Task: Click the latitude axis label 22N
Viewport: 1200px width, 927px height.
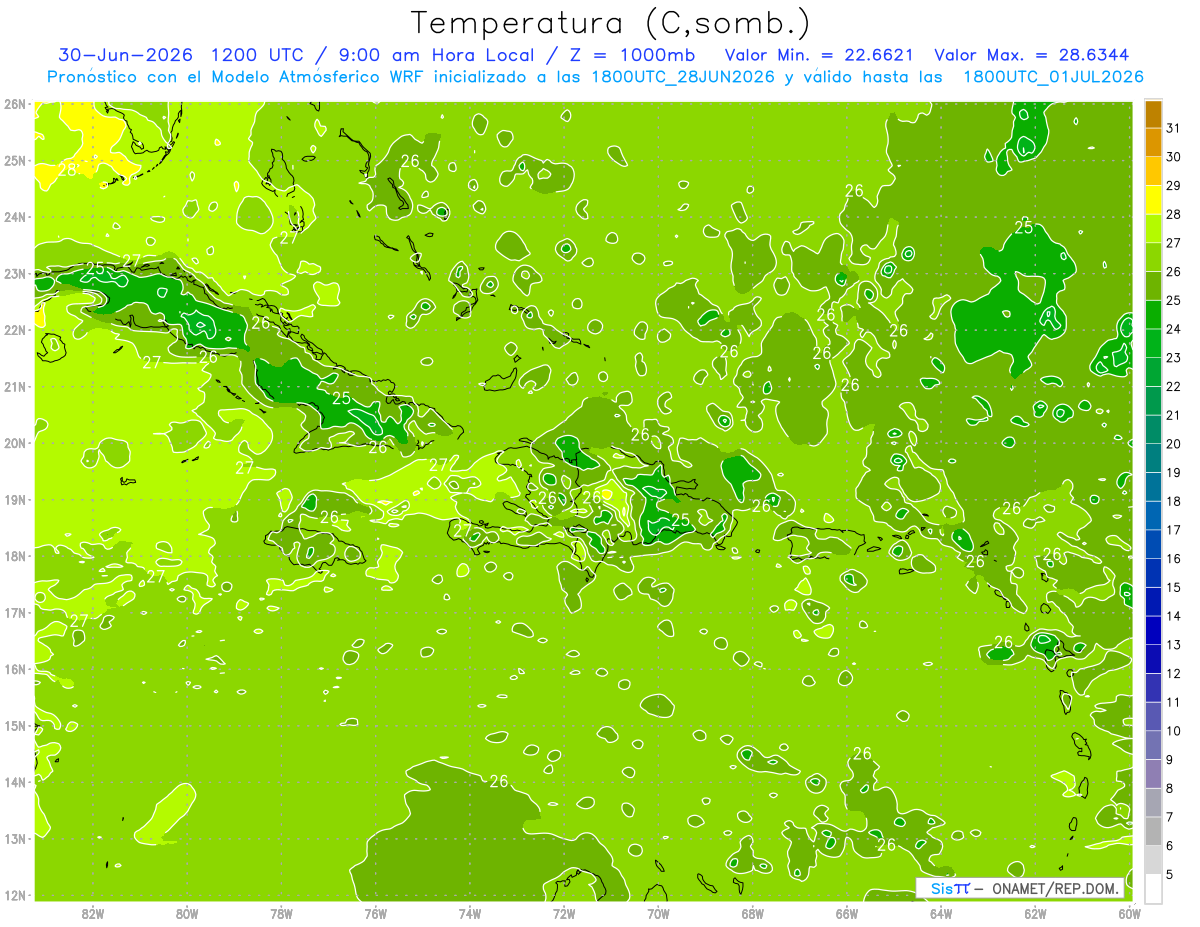Action: tap(15, 330)
